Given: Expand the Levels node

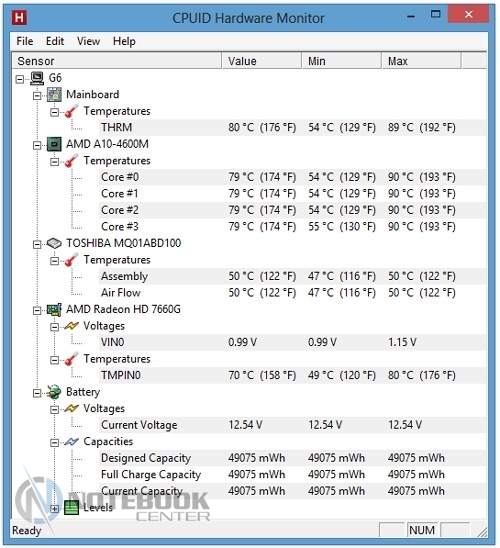Looking at the screenshot, I should coord(55,509).
